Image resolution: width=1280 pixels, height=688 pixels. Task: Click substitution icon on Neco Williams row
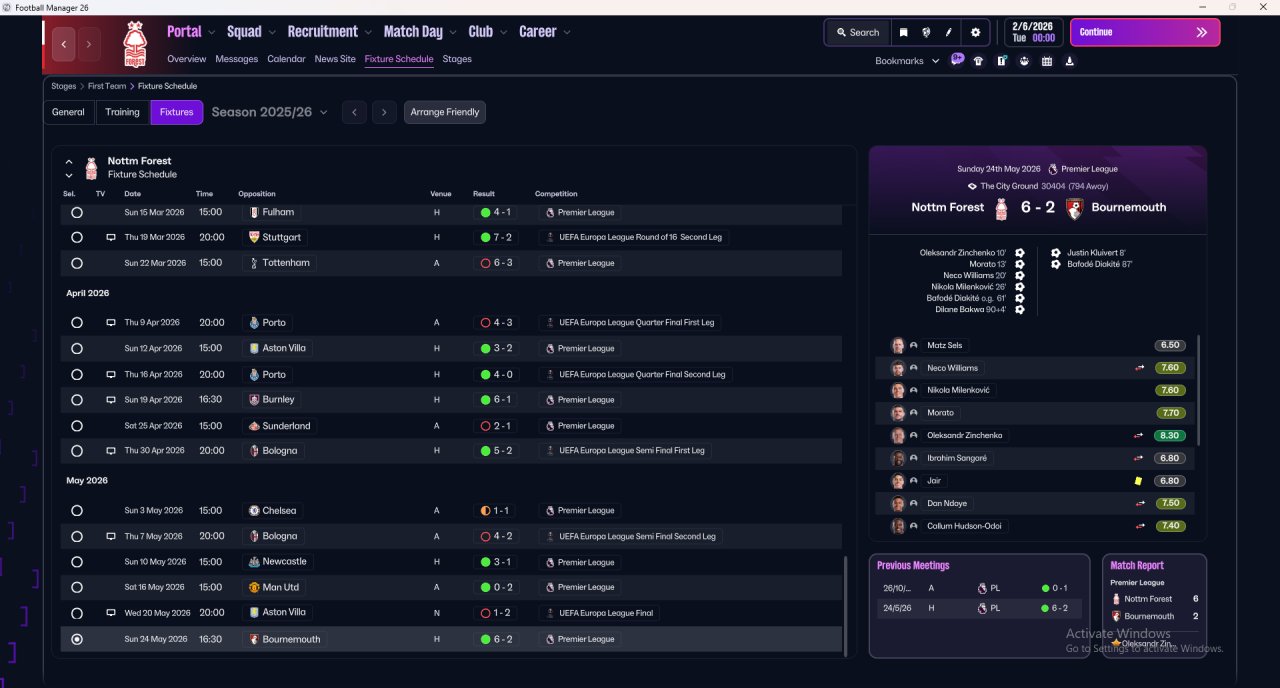click(x=1138, y=368)
